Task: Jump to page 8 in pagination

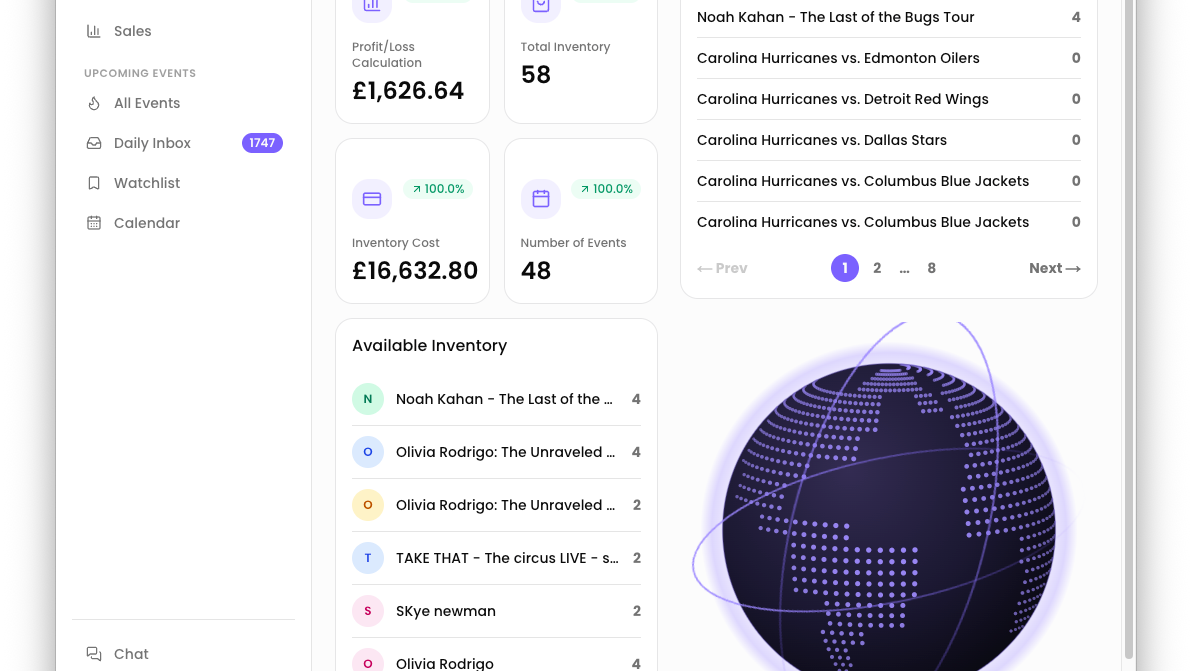Action: tap(931, 268)
